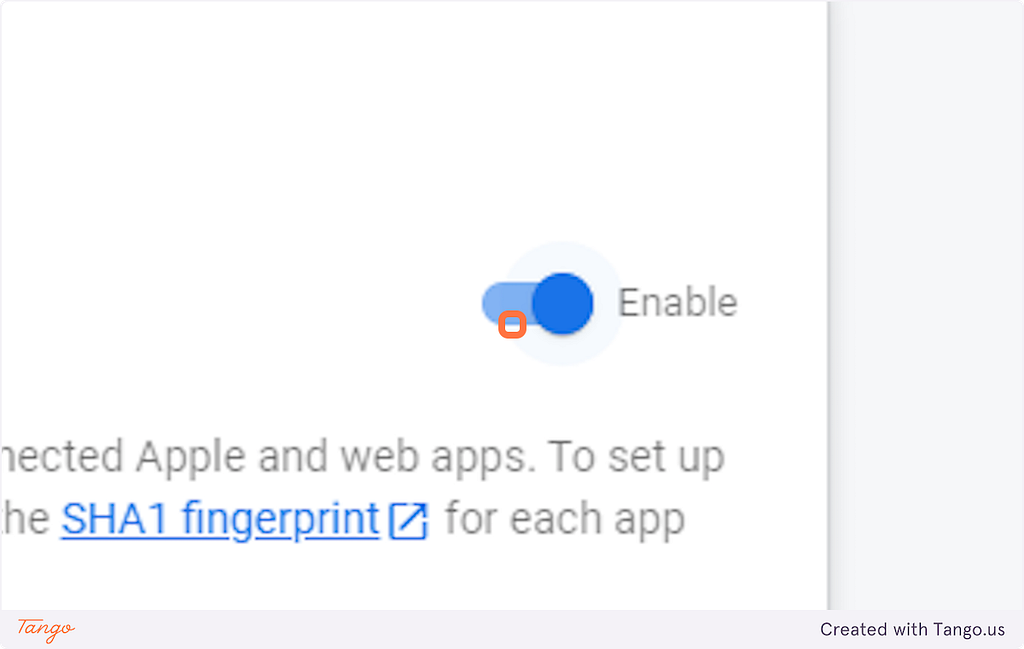Click the text "for each app"
The image size is (1024, 649).
click(x=565, y=520)
